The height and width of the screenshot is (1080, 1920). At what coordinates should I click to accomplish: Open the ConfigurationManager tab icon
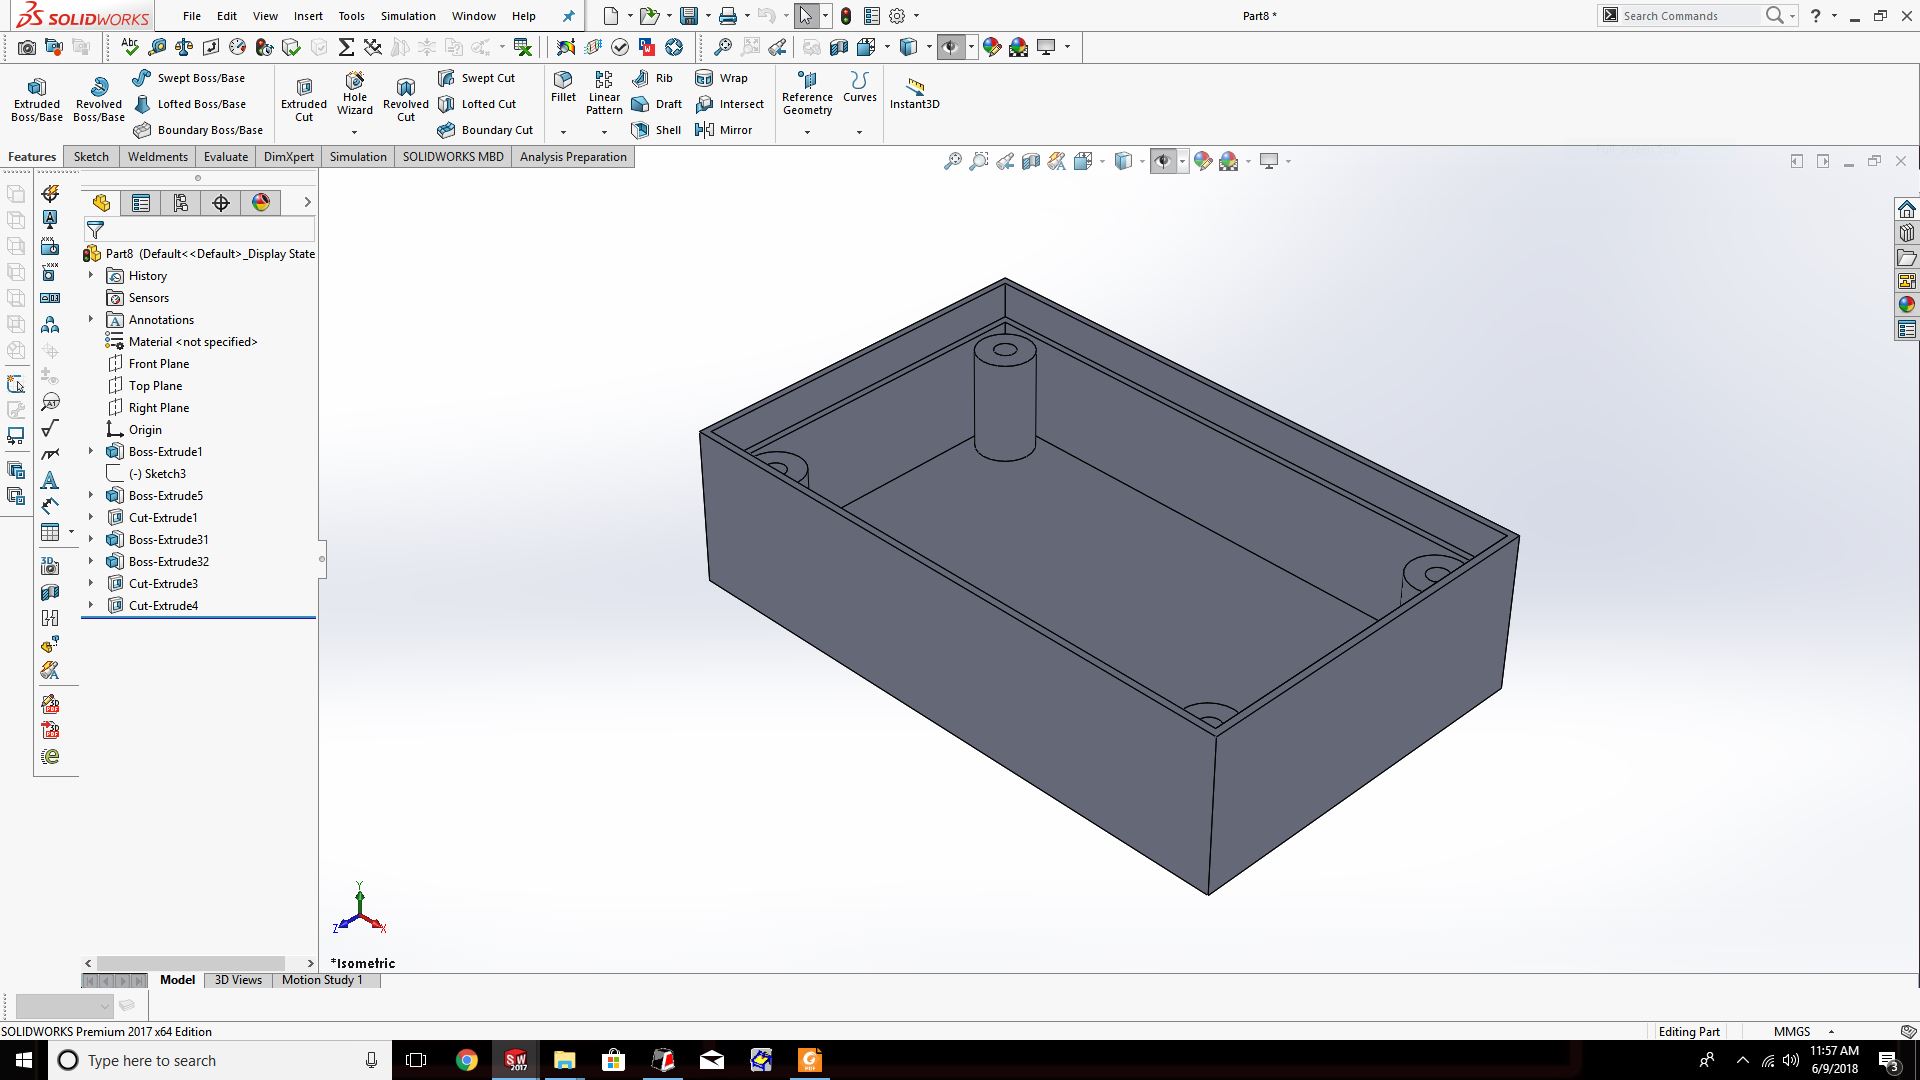pos(181,203)
